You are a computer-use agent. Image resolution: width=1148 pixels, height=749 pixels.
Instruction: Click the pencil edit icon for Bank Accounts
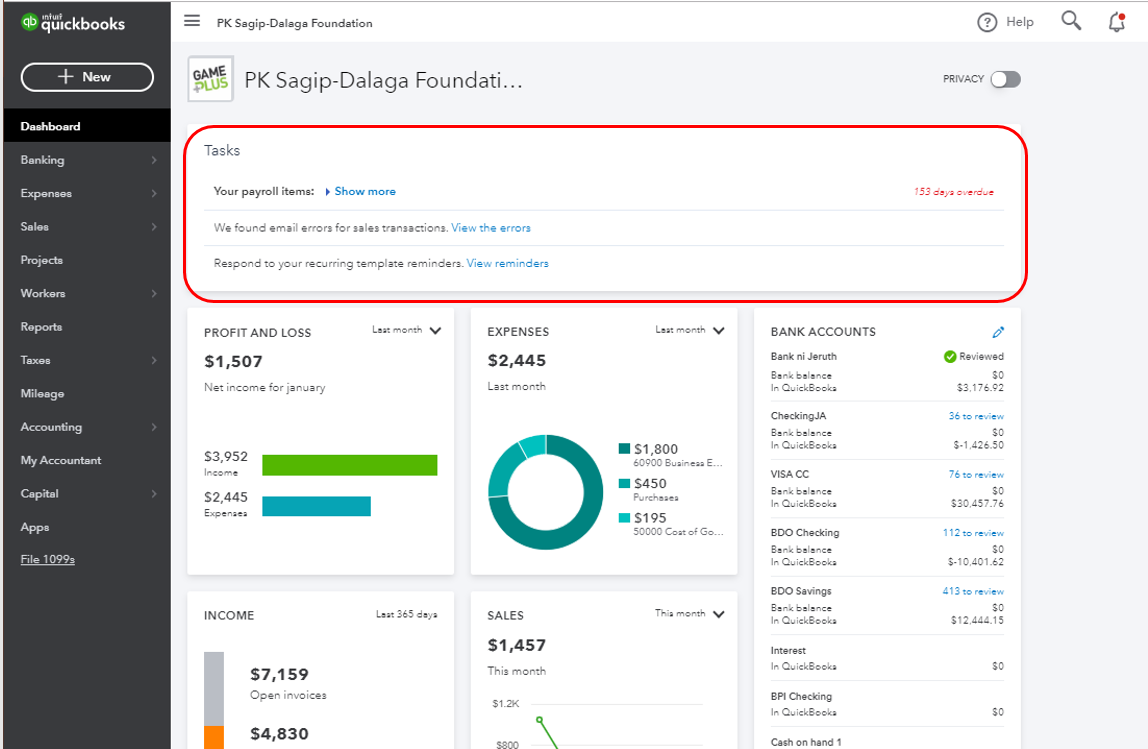tap(998, 332)
